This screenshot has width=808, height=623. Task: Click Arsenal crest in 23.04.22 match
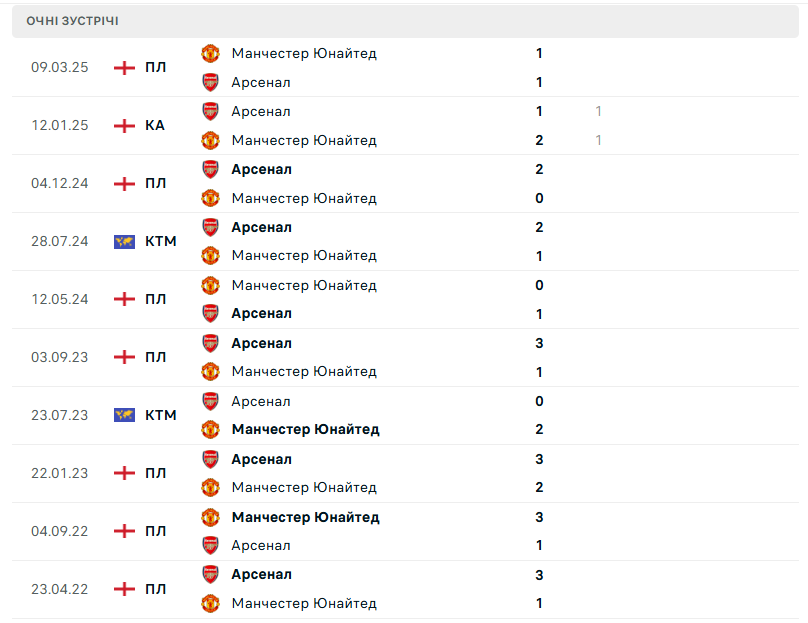[210, 575]
